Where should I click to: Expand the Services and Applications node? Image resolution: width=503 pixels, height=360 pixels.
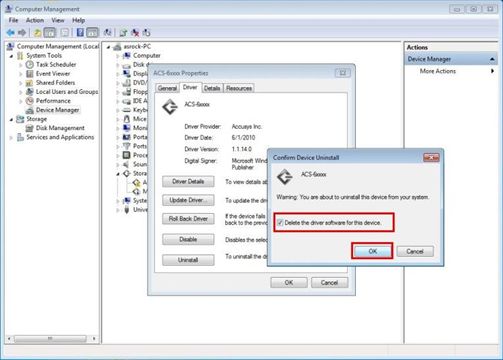click(11, 137)
